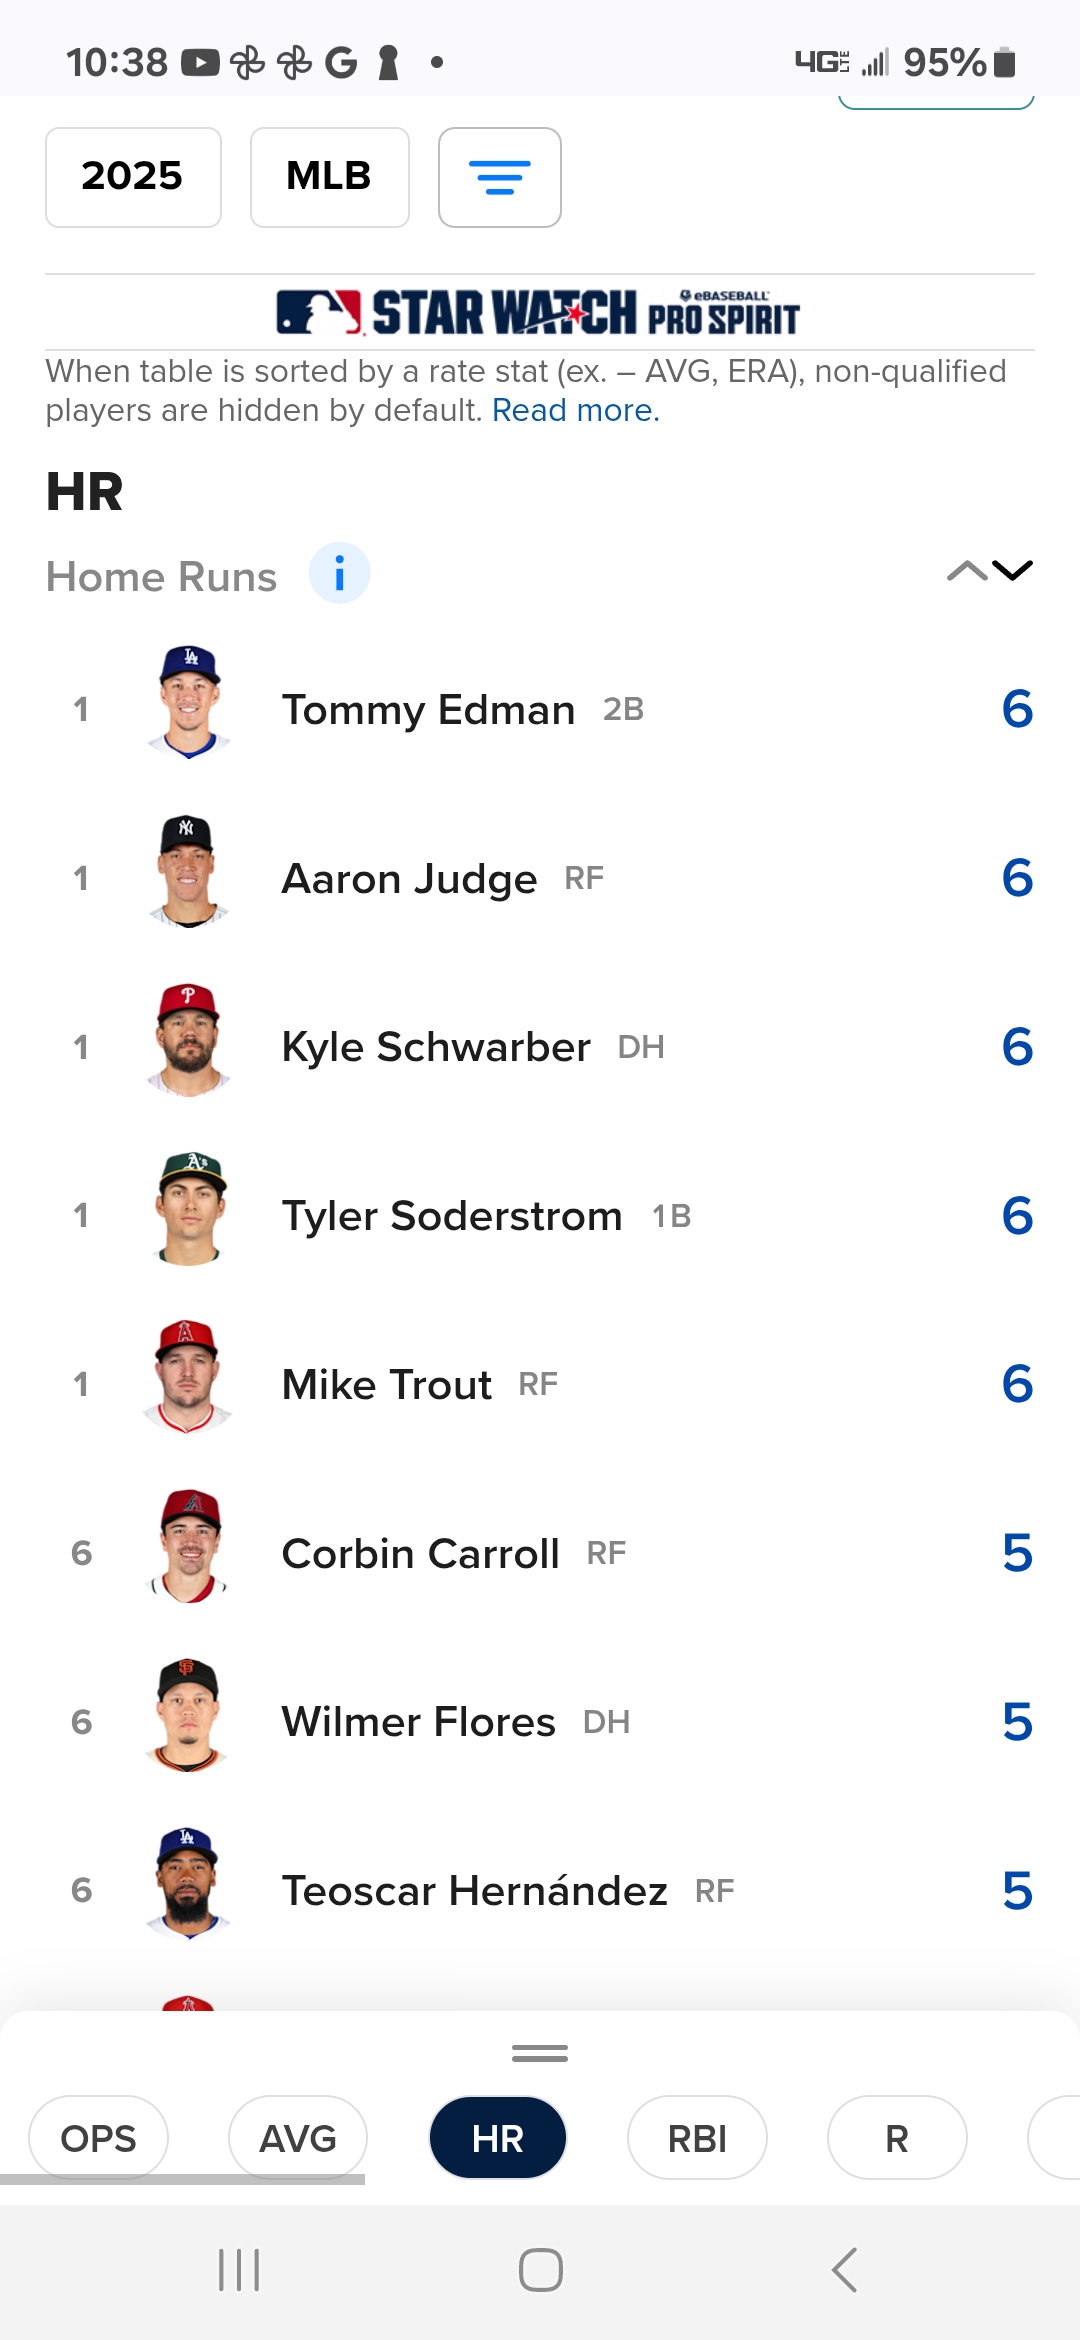The width and height of the screenshot is (1080, 2340).
Task: Open the MLB league selector
Action: tap(330, 177)
